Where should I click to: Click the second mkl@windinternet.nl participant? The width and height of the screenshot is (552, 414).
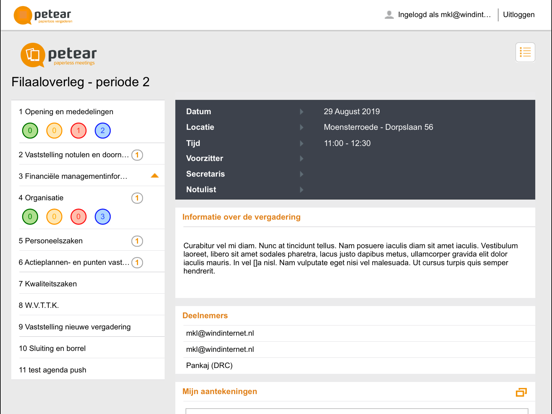(220, 350)
